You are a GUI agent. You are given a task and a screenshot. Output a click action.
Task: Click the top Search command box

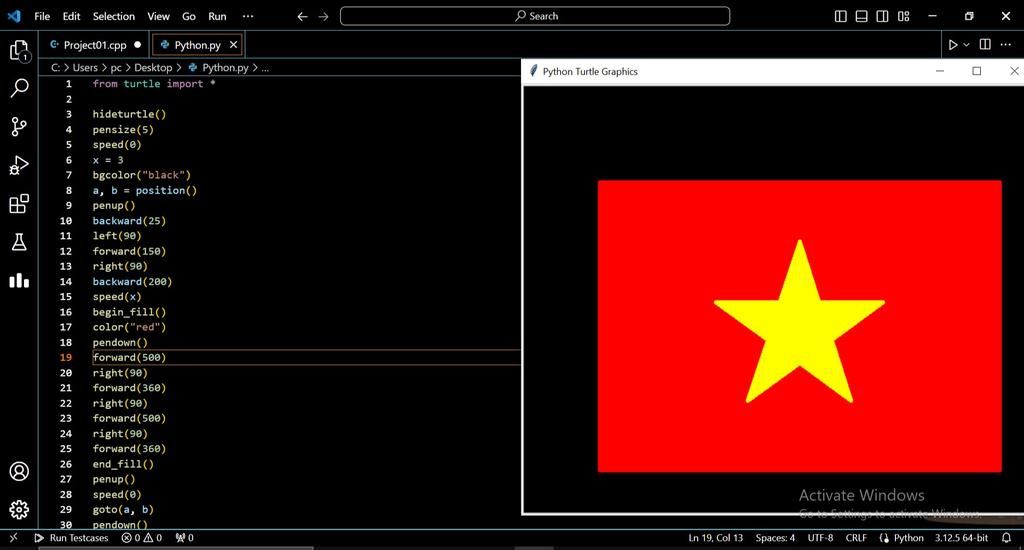(535, 16)
